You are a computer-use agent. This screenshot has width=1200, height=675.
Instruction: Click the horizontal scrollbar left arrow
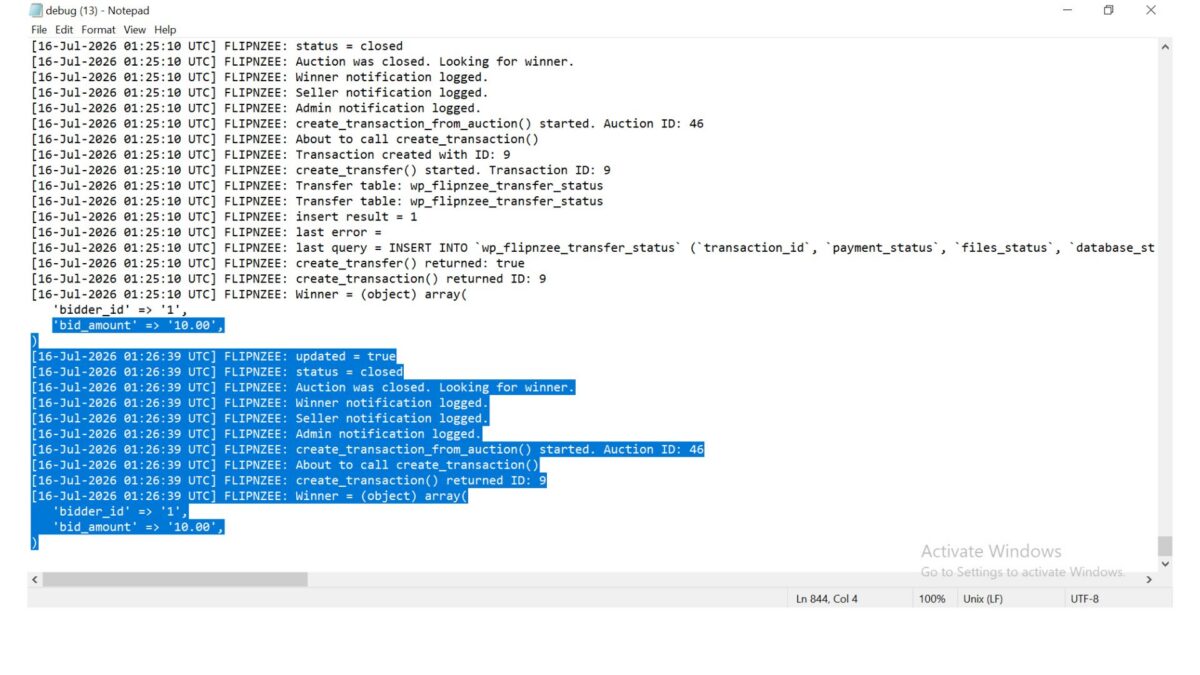click(35, 580)
